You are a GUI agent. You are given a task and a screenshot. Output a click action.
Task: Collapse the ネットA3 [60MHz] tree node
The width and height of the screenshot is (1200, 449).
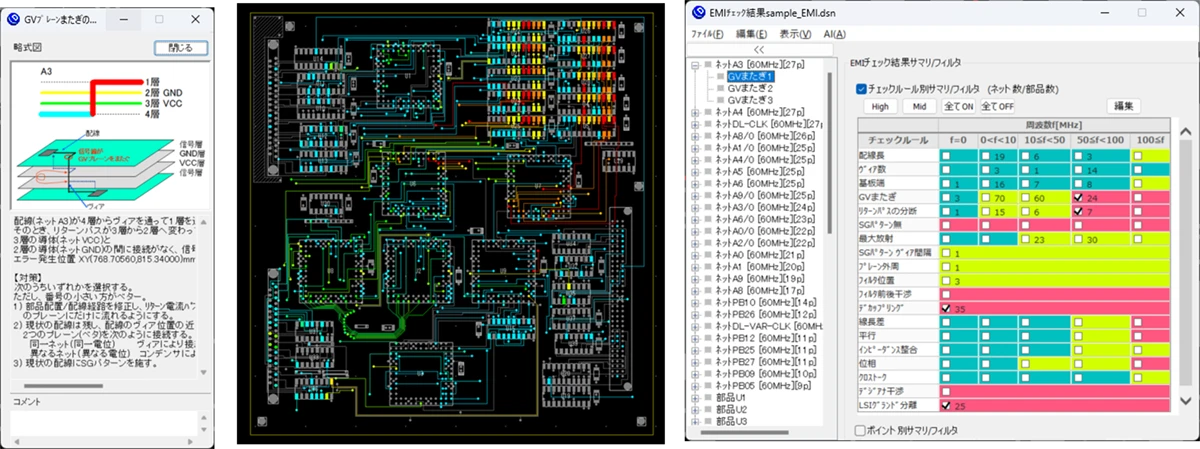[x=696, y=64]
